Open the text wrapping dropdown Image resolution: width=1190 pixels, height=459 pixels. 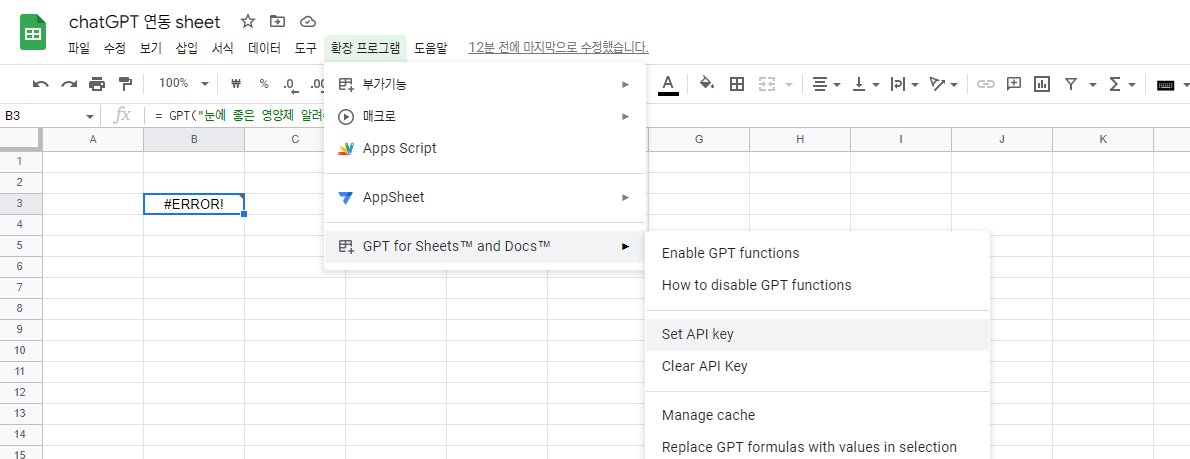904,84
